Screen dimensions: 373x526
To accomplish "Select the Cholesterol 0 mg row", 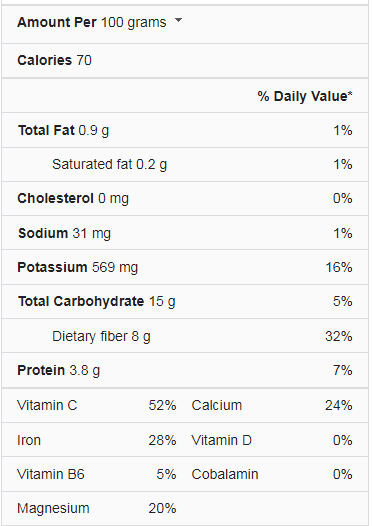I will coord(185,199).
